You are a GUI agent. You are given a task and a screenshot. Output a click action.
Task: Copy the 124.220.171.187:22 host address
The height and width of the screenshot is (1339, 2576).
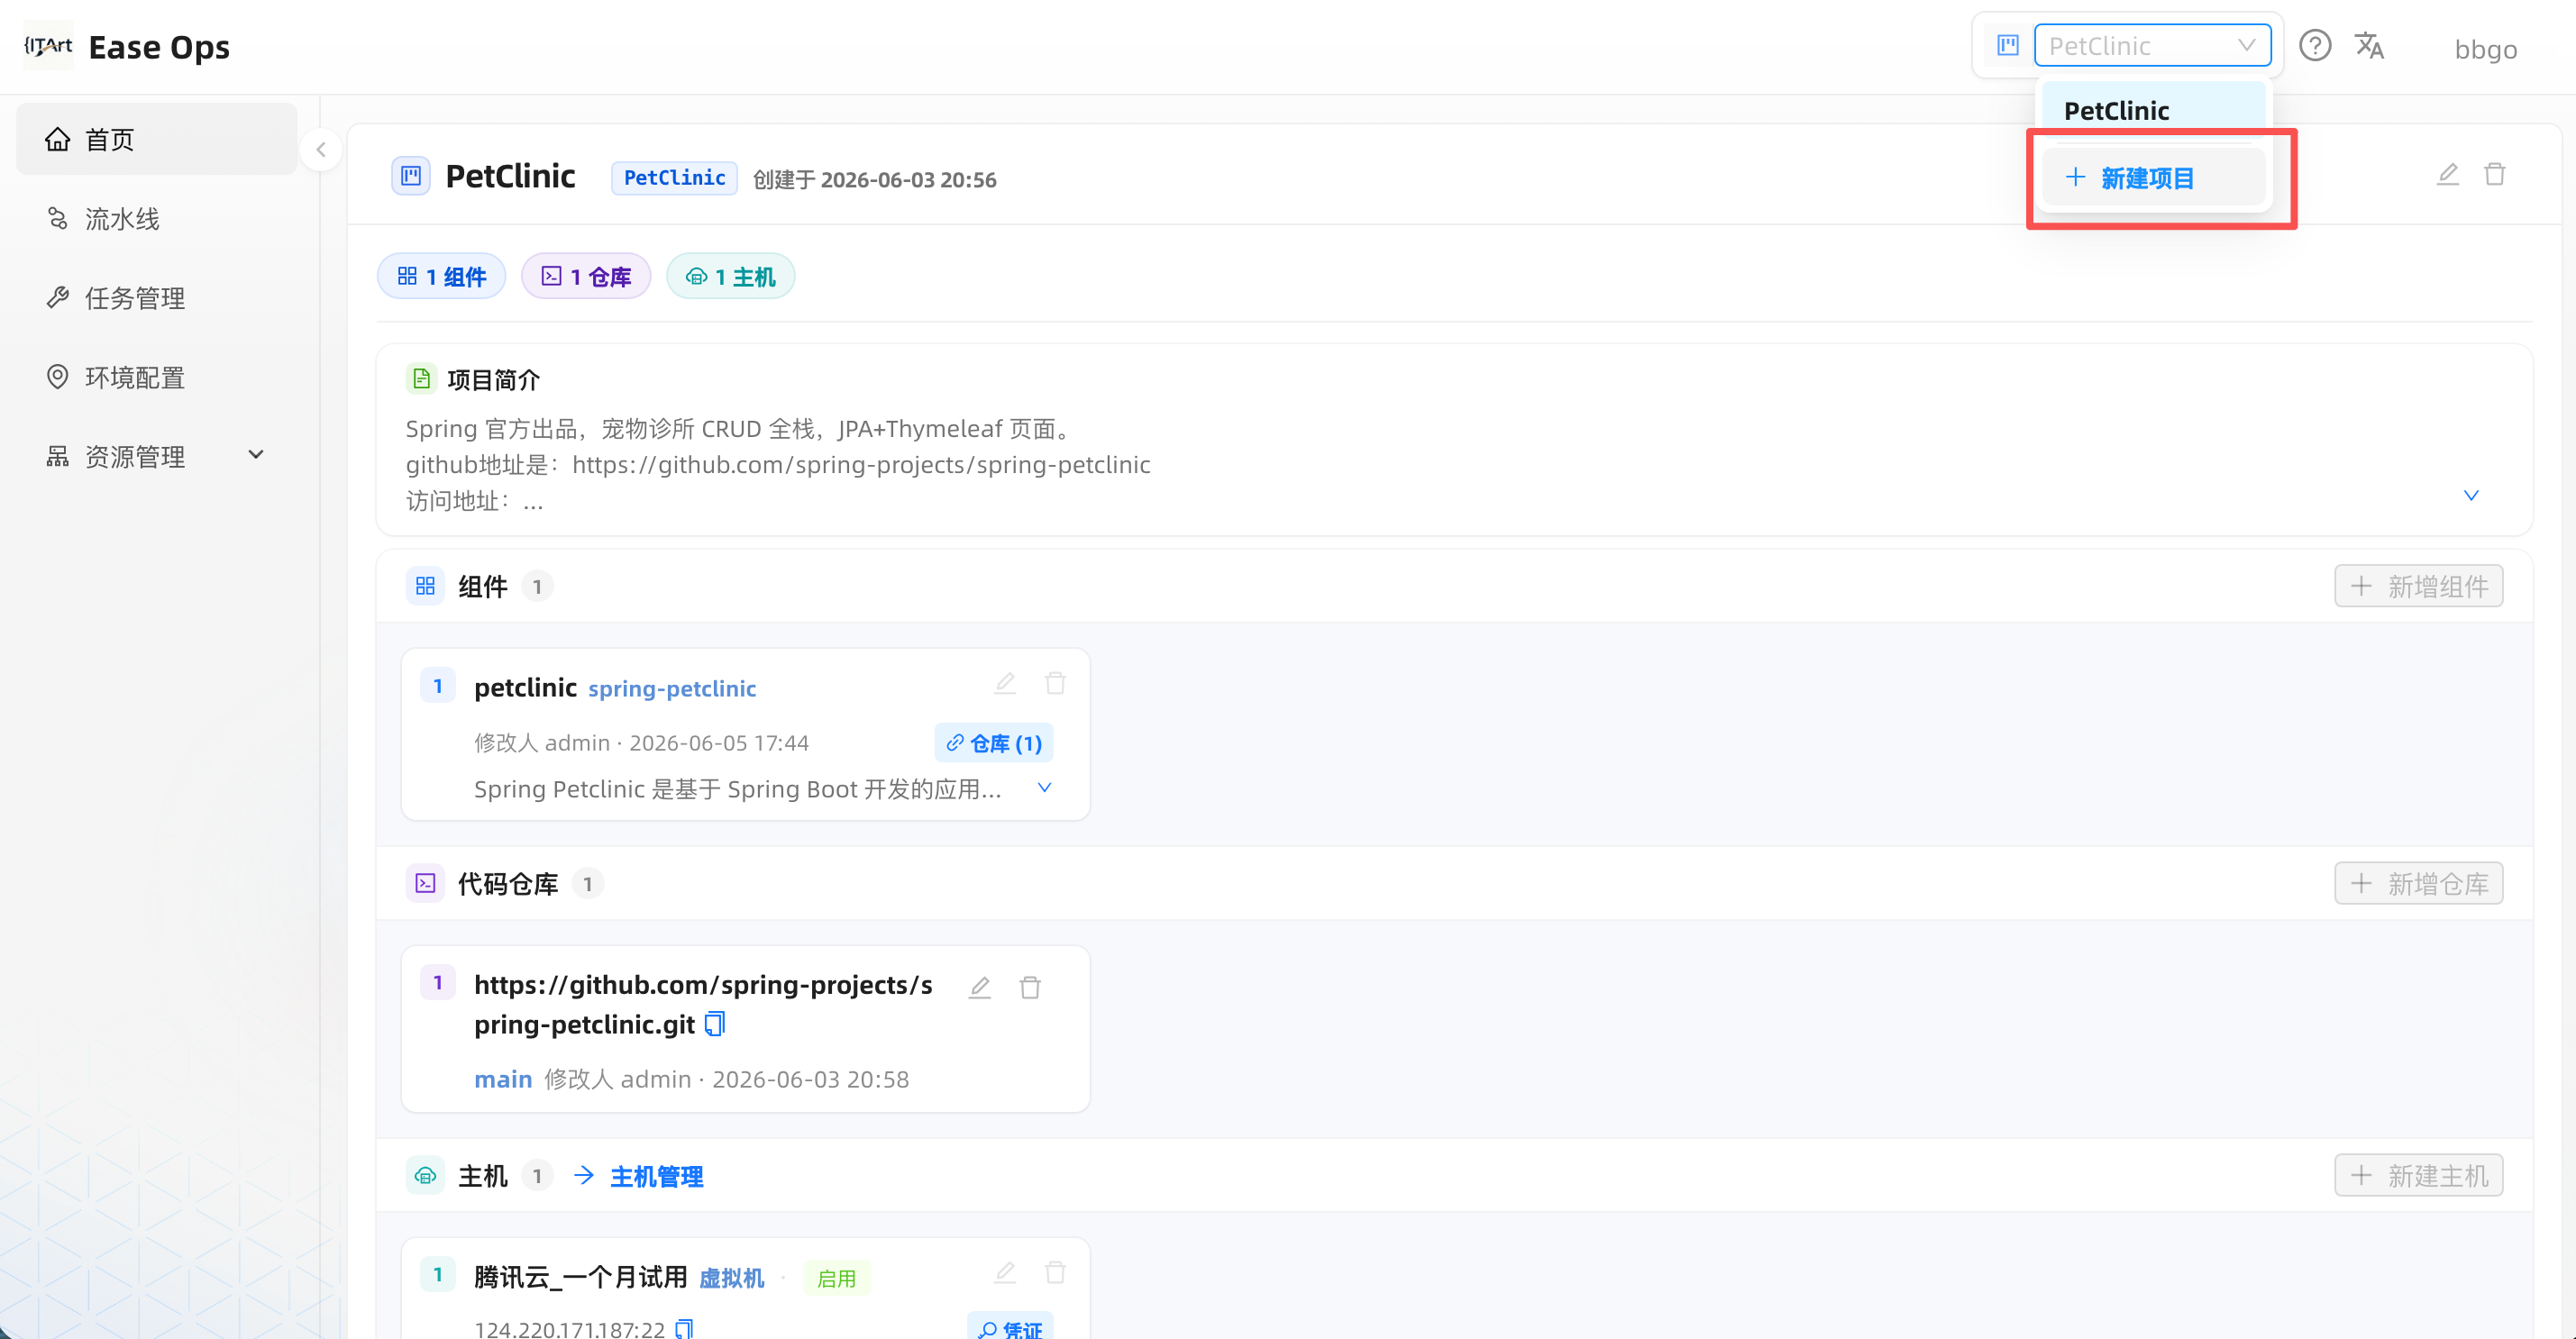tap(684, 1329)
